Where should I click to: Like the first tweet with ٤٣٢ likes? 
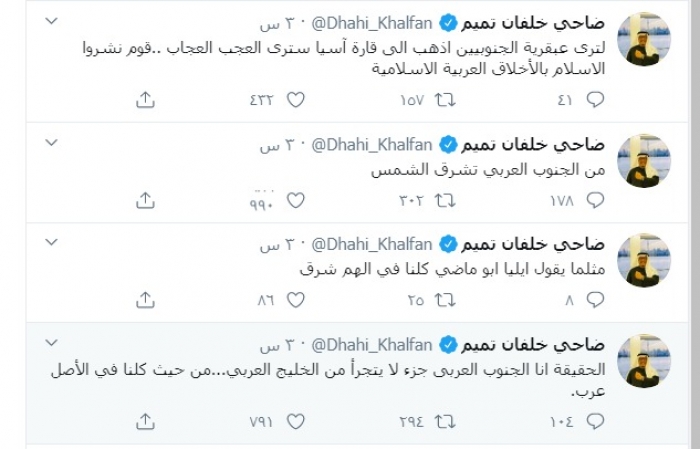tap(295, 99)
